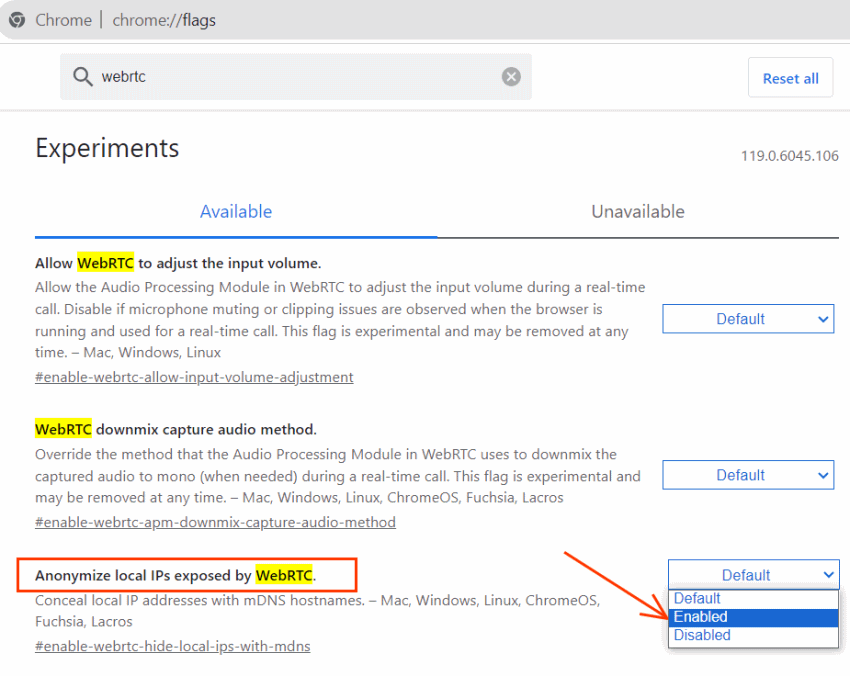Click the chevron on input volume dropdown
This screenshot has width=850, height=676.
(x=823, y=319)
